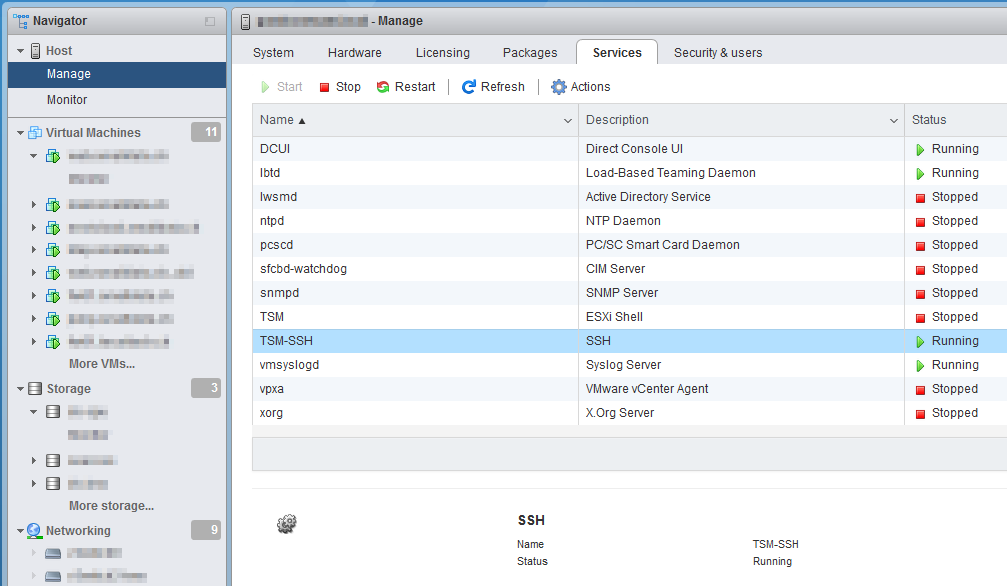Select the DCUI service row
1007x586 pixels.
pyautogui.click(x=629, y=149)
